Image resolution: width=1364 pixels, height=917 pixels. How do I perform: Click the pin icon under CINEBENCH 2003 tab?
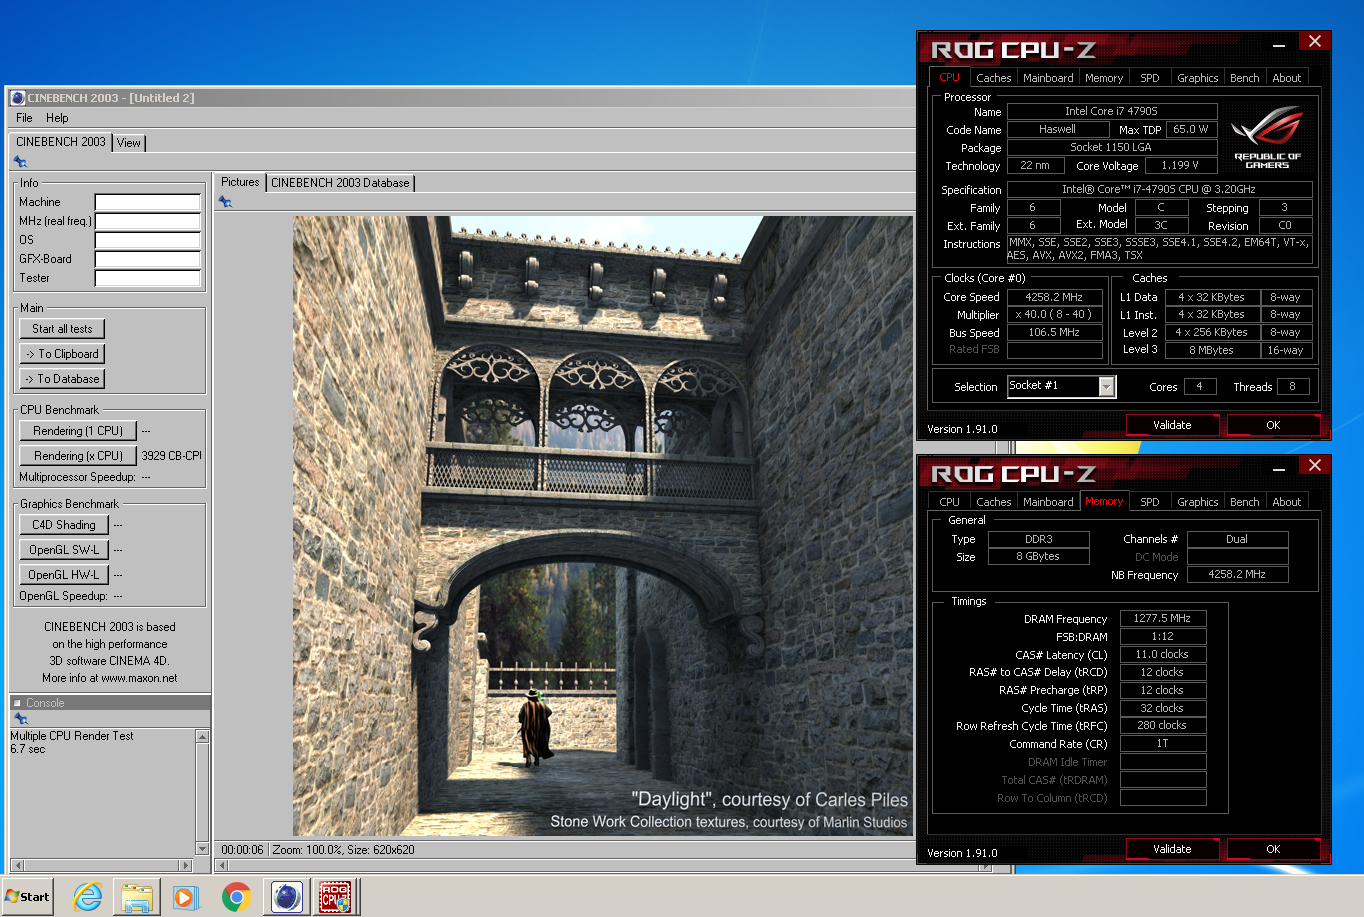pos(20,162)
